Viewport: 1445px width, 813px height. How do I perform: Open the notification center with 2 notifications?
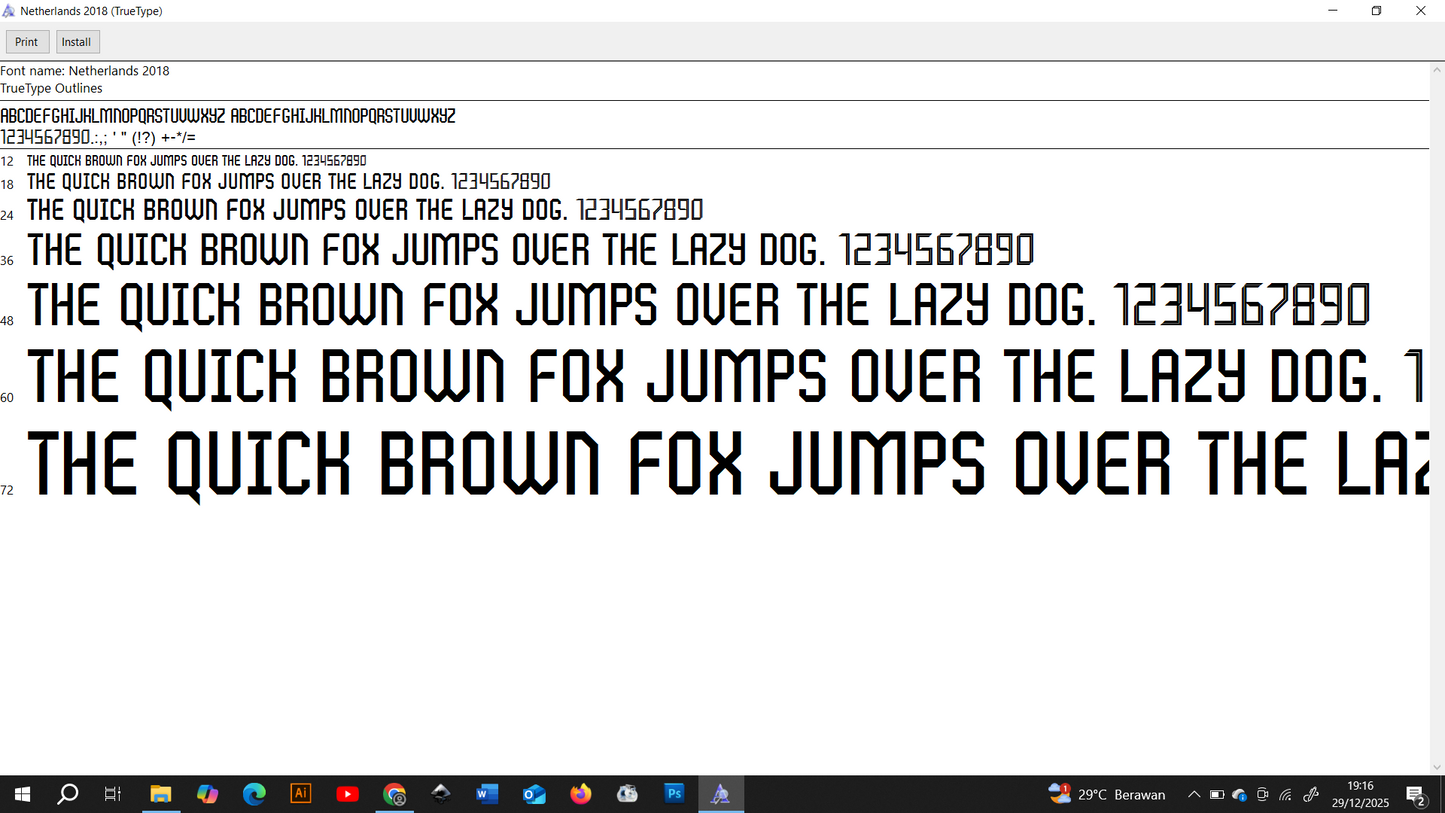pos(1416,795)
